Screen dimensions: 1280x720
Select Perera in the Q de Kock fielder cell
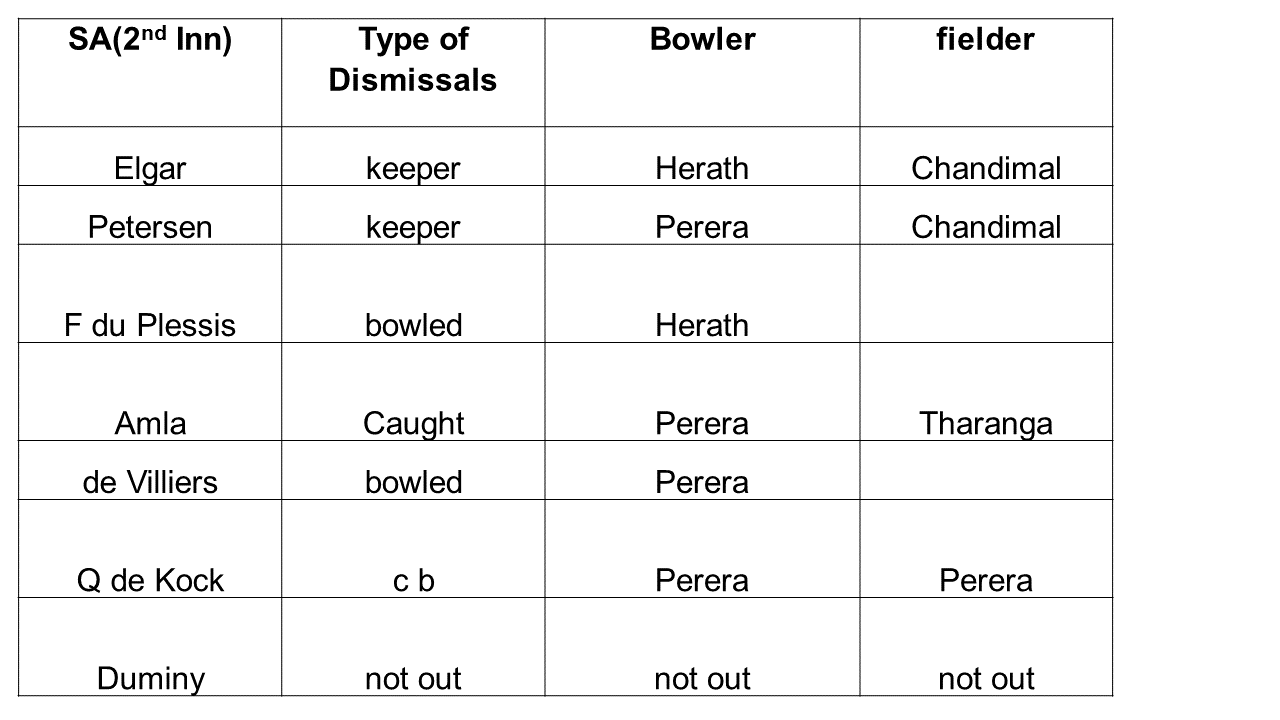[985, 580]
